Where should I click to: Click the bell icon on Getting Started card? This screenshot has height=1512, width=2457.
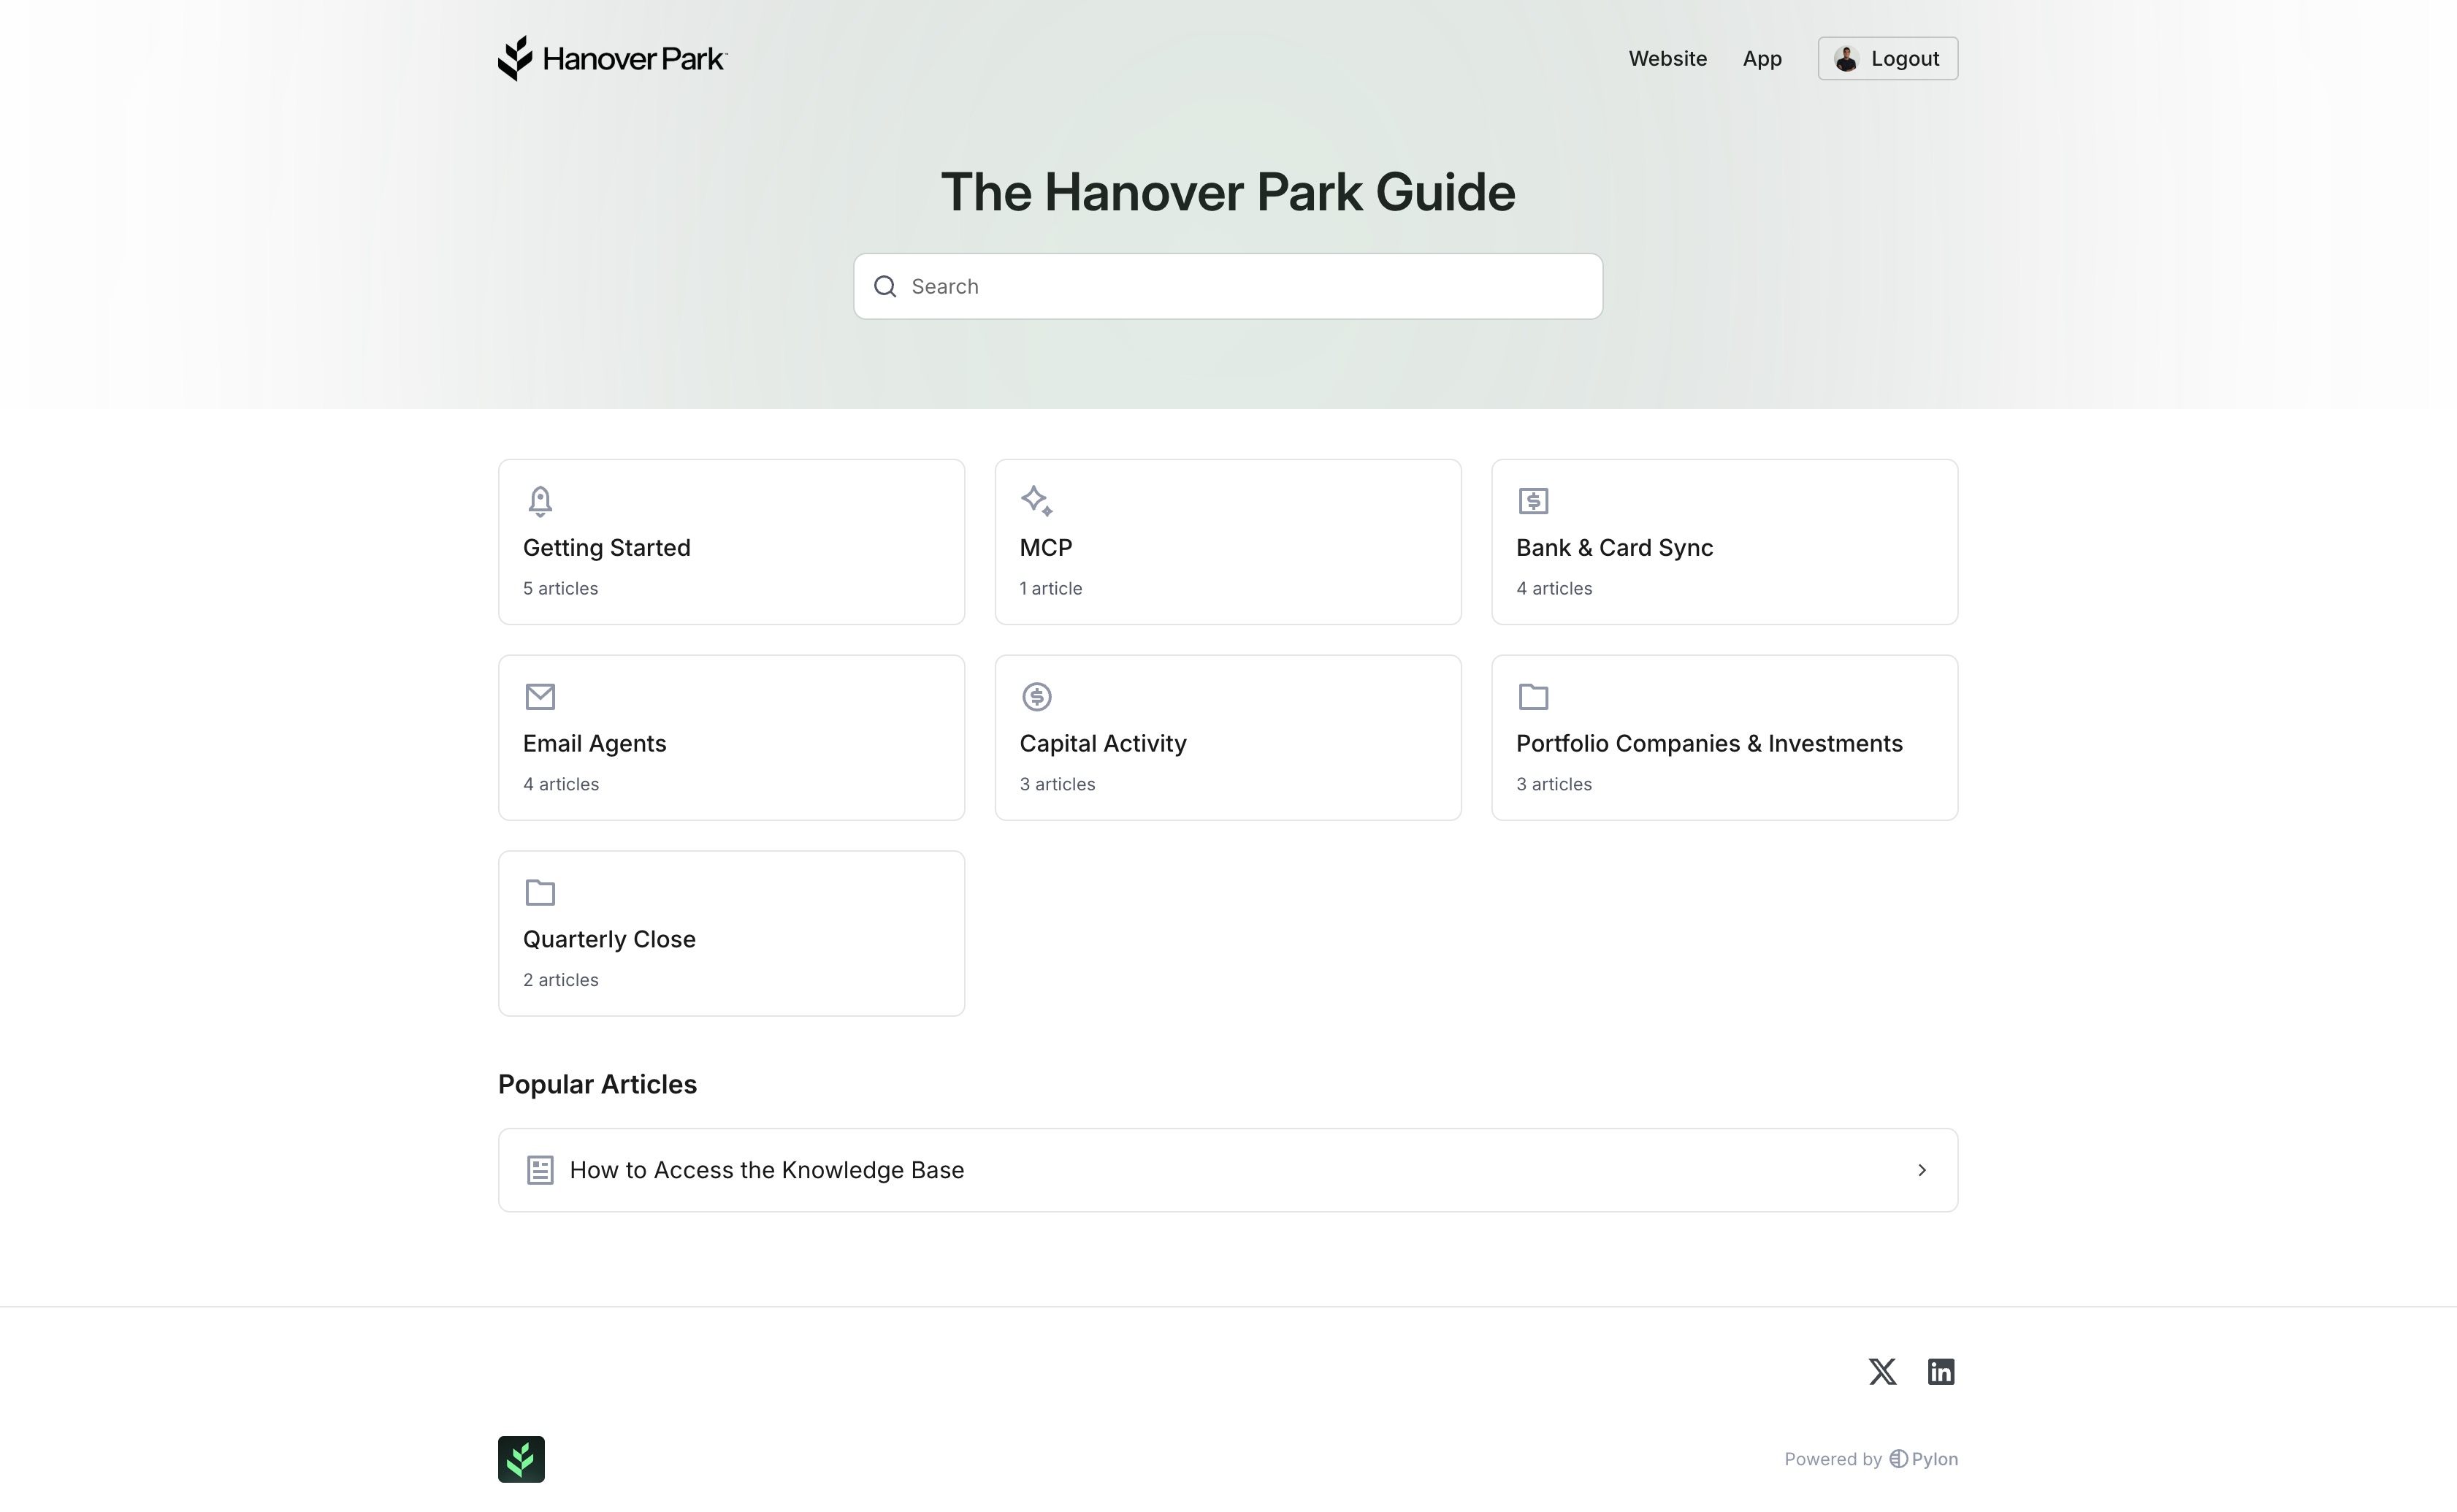[x=540, y=500]
